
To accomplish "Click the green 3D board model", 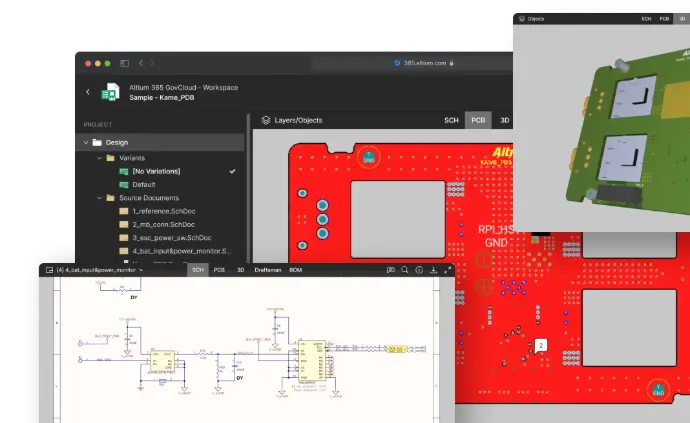I will point(629,132).
